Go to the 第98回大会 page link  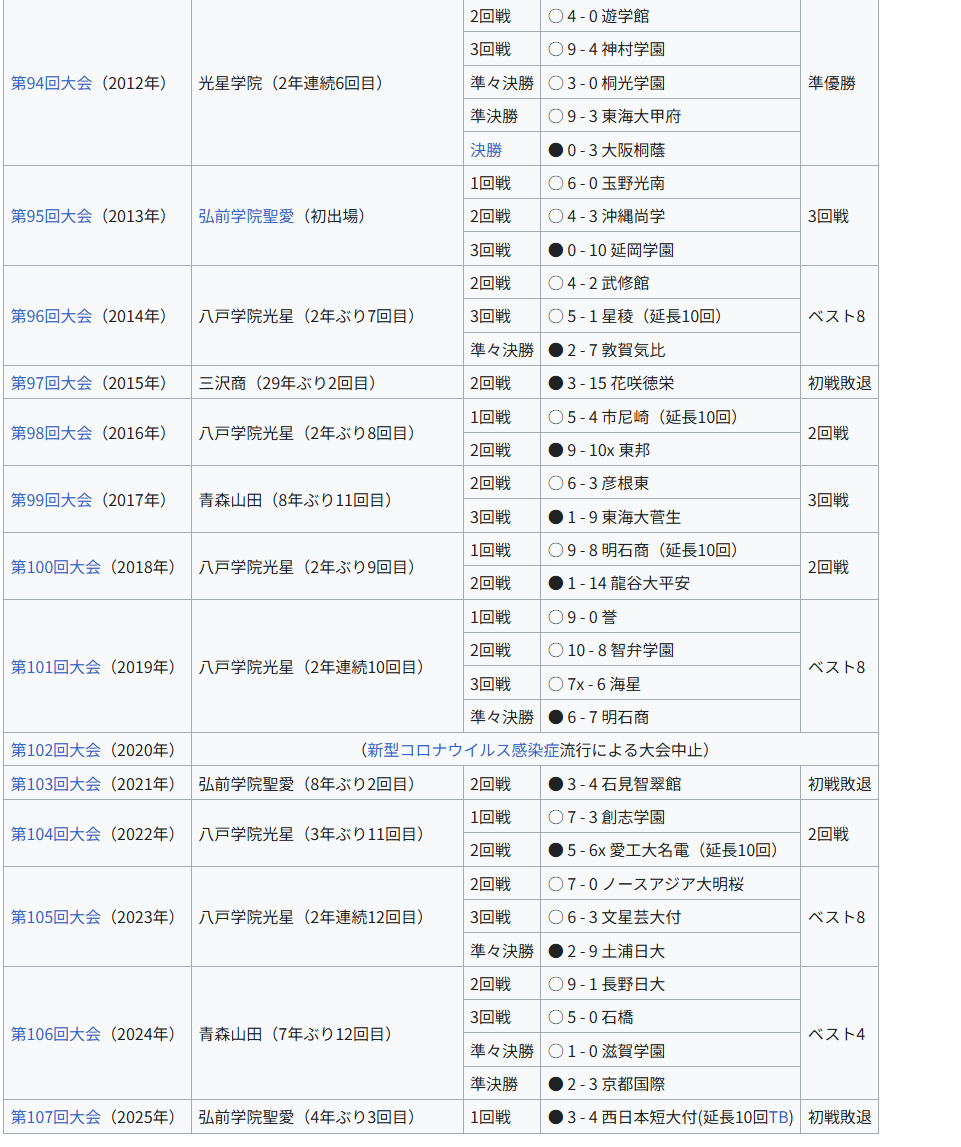51,433
